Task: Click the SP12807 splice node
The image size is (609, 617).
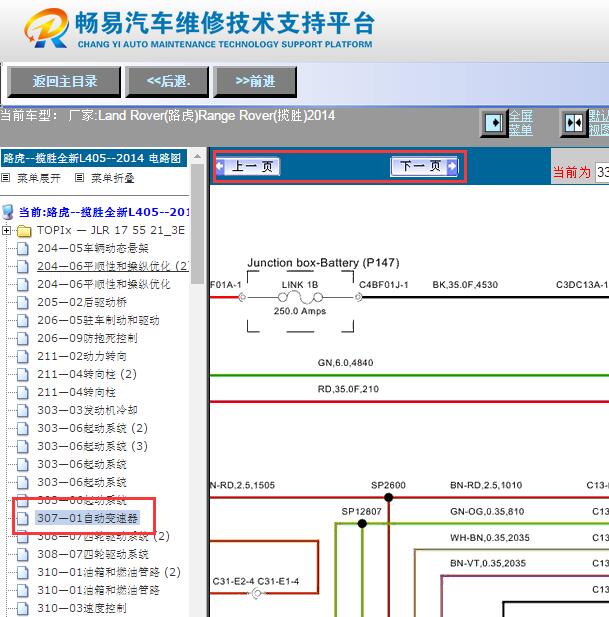Action: click(x=362, y=523)
